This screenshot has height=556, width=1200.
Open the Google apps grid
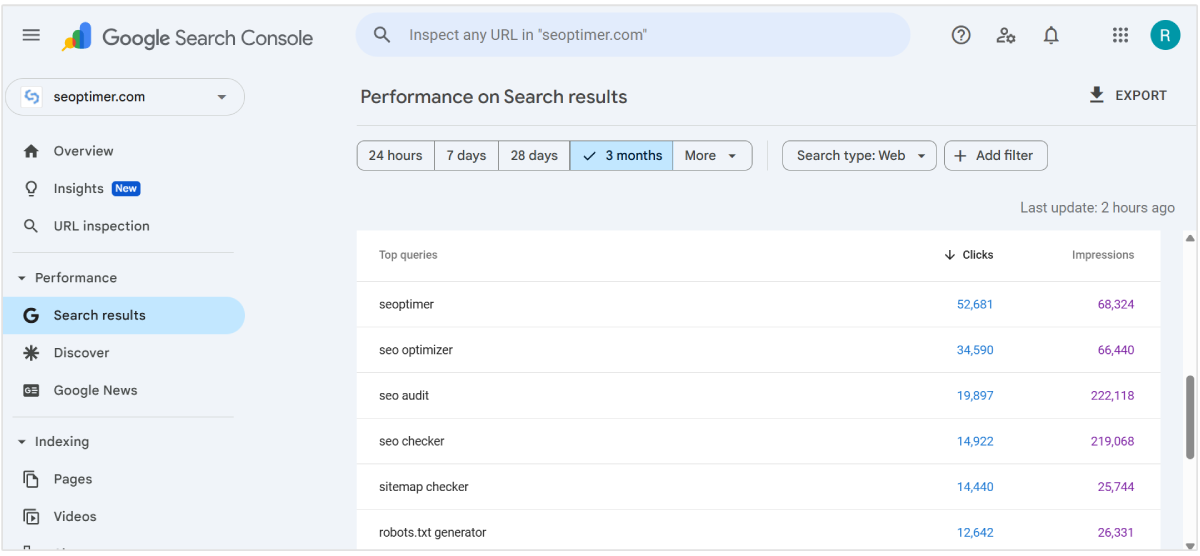click(x=1120, y=35)
